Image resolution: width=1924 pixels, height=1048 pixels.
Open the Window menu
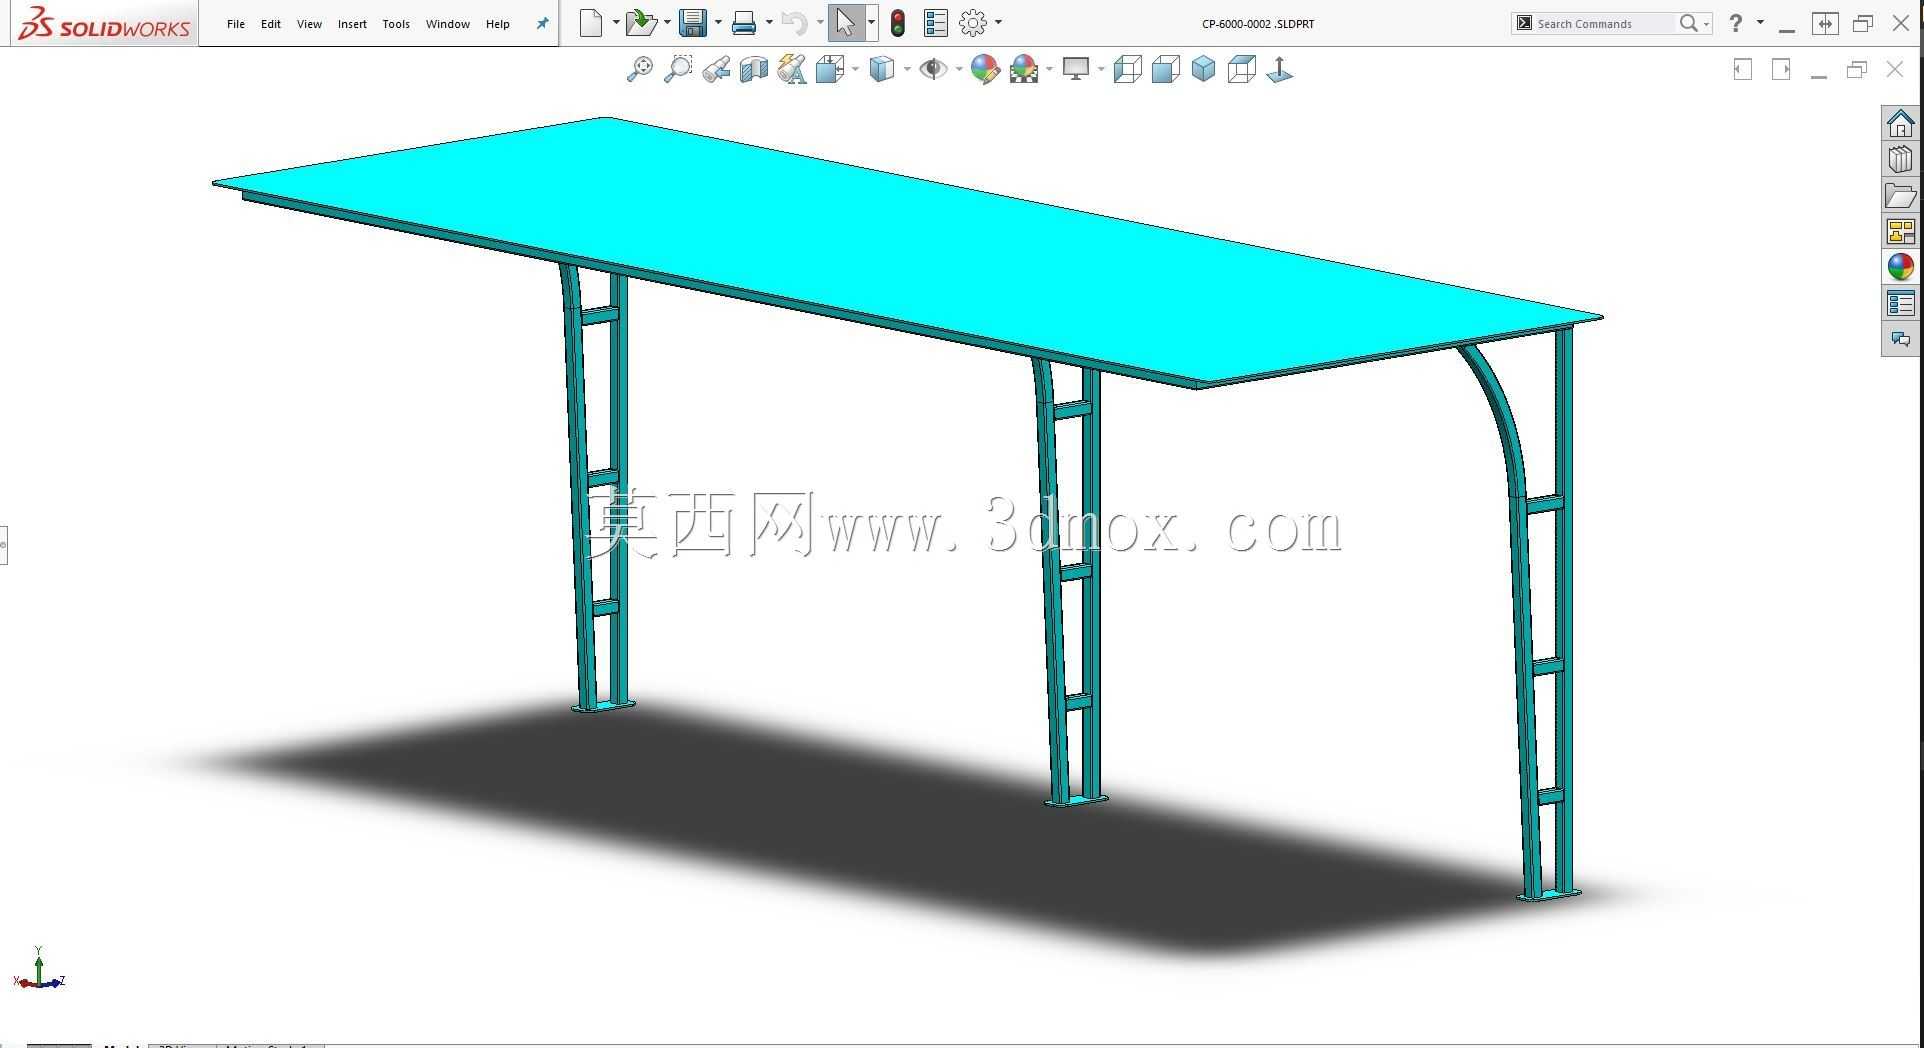(x=448, y=24)
